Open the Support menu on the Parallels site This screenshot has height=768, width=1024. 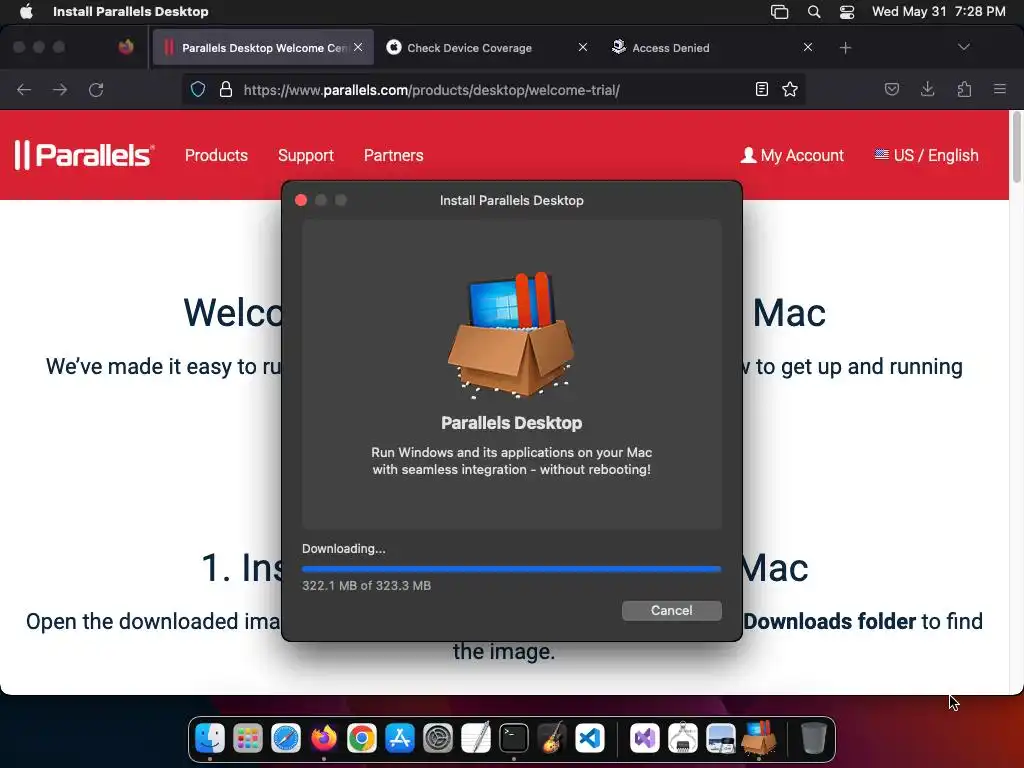point(306,155)
